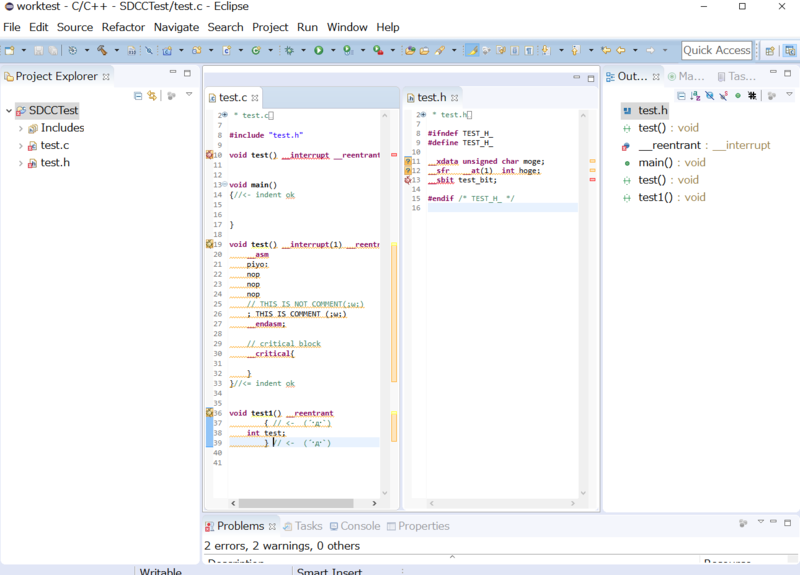Select __reentrant entry in Outline
This screenshot has width=800, height=575.
pos(696,145)
